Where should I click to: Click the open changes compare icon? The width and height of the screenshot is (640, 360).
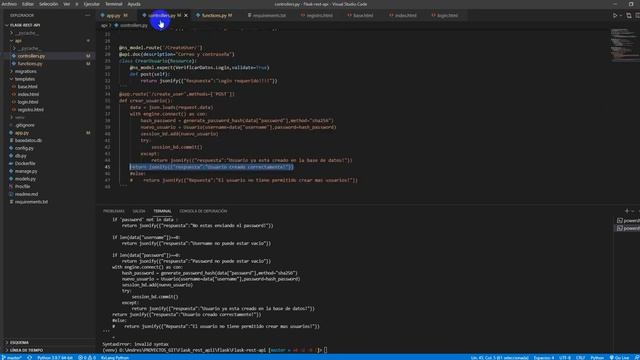point(629,16)
